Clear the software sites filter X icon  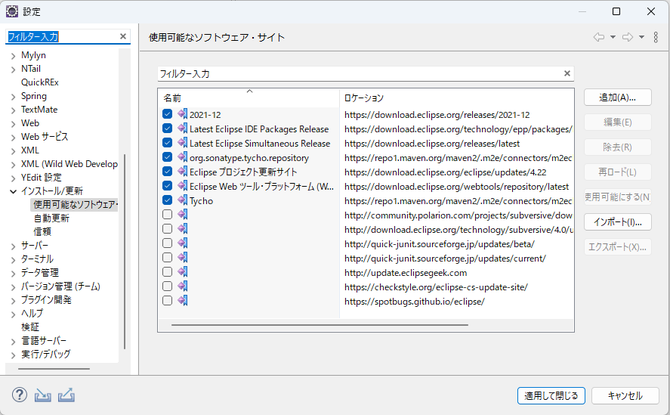[x=567, y=74]
